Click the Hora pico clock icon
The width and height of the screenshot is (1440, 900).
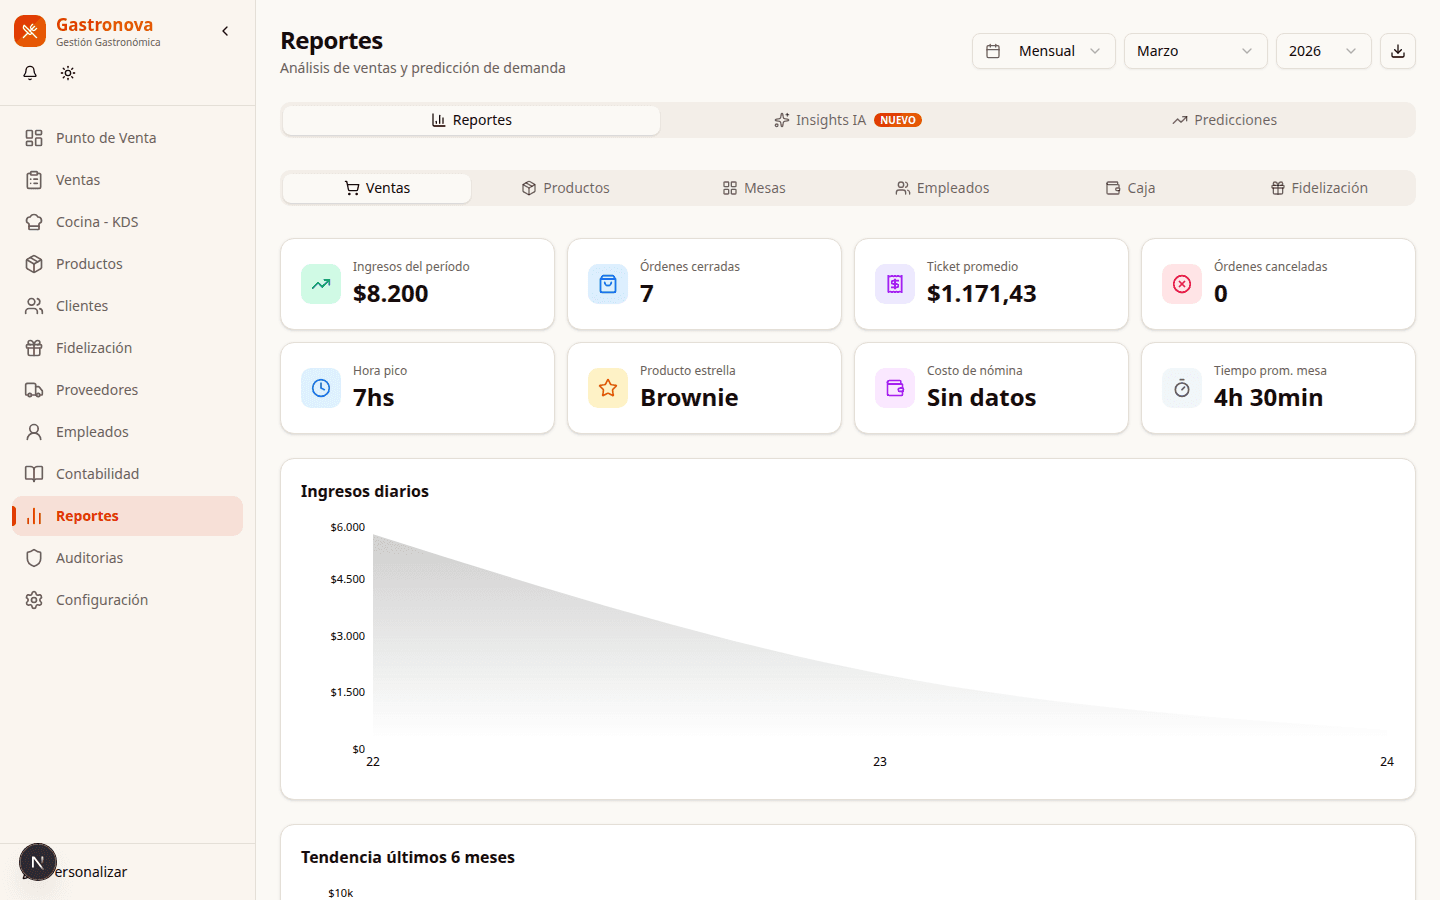coord(321,388)
